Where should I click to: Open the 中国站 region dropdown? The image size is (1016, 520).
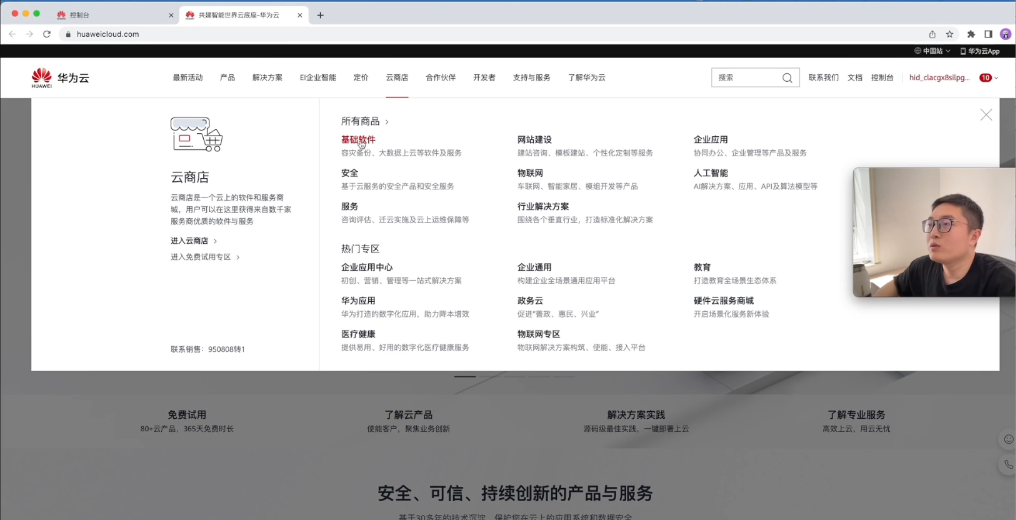pos(932,51)
